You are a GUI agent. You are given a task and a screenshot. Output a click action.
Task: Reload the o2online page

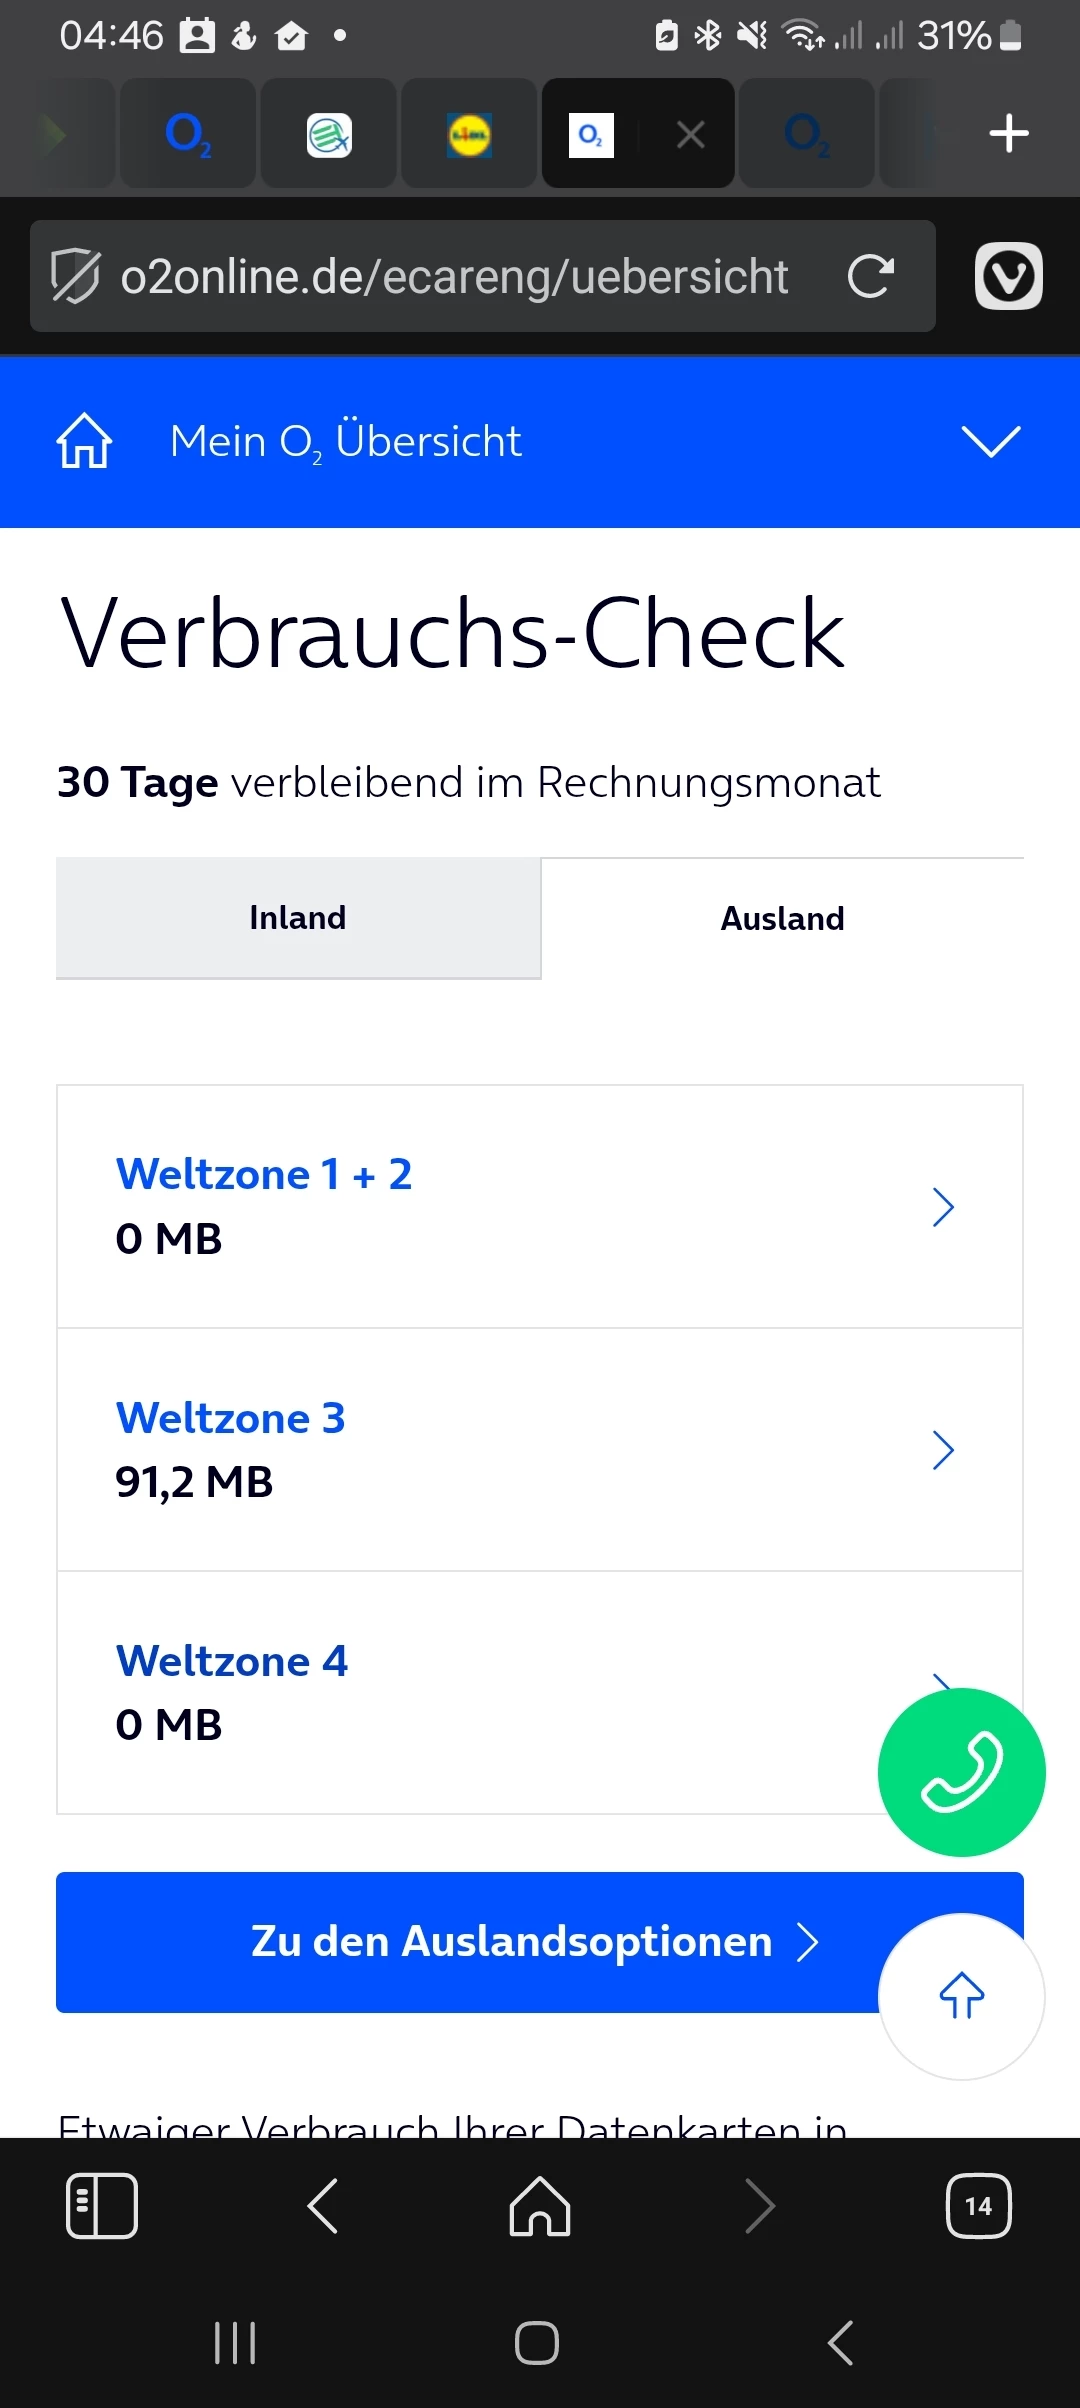point(870,276)
